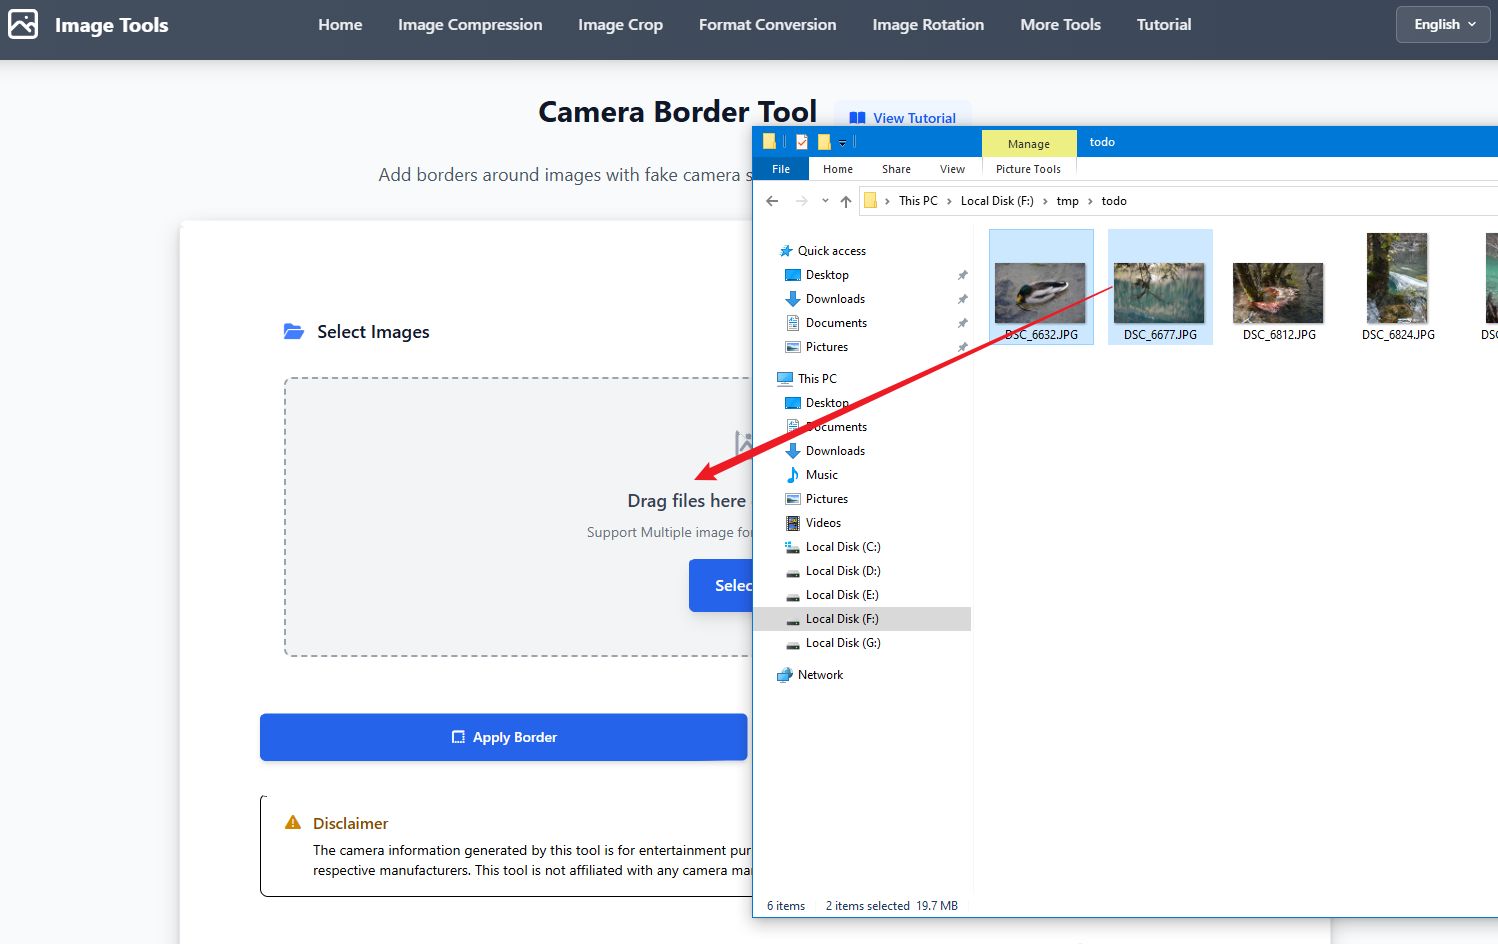Open the recent locations dropdown arrow
This screenshot has width=1498, height=944.
point(825,201)
